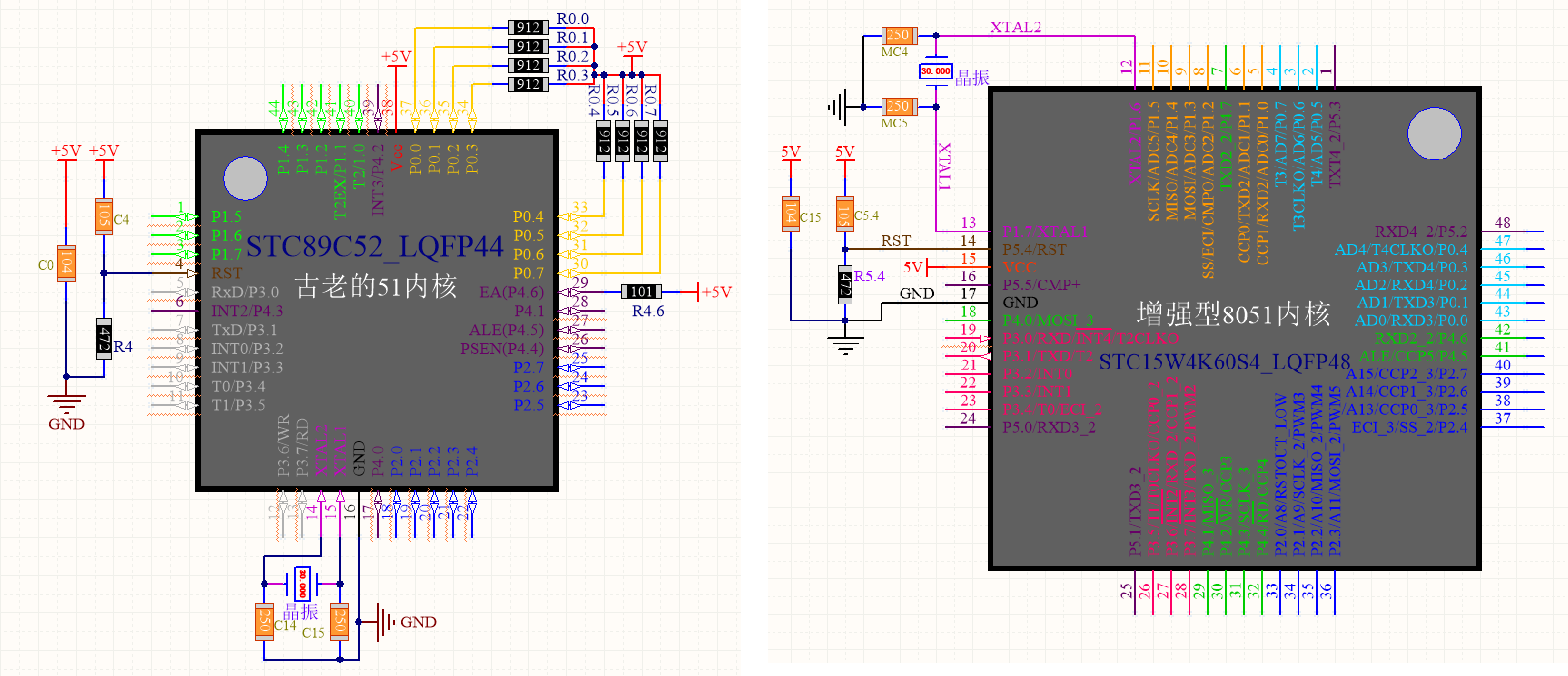
Task: Click the ECI_3/SS_2/P2.4 pin label
Action: [x=1409, y=428]
